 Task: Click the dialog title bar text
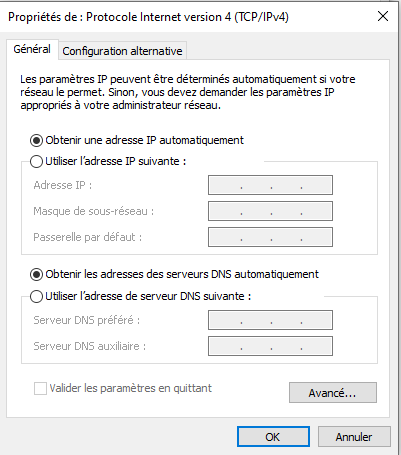pyautogui.click(x=148, y=17)
